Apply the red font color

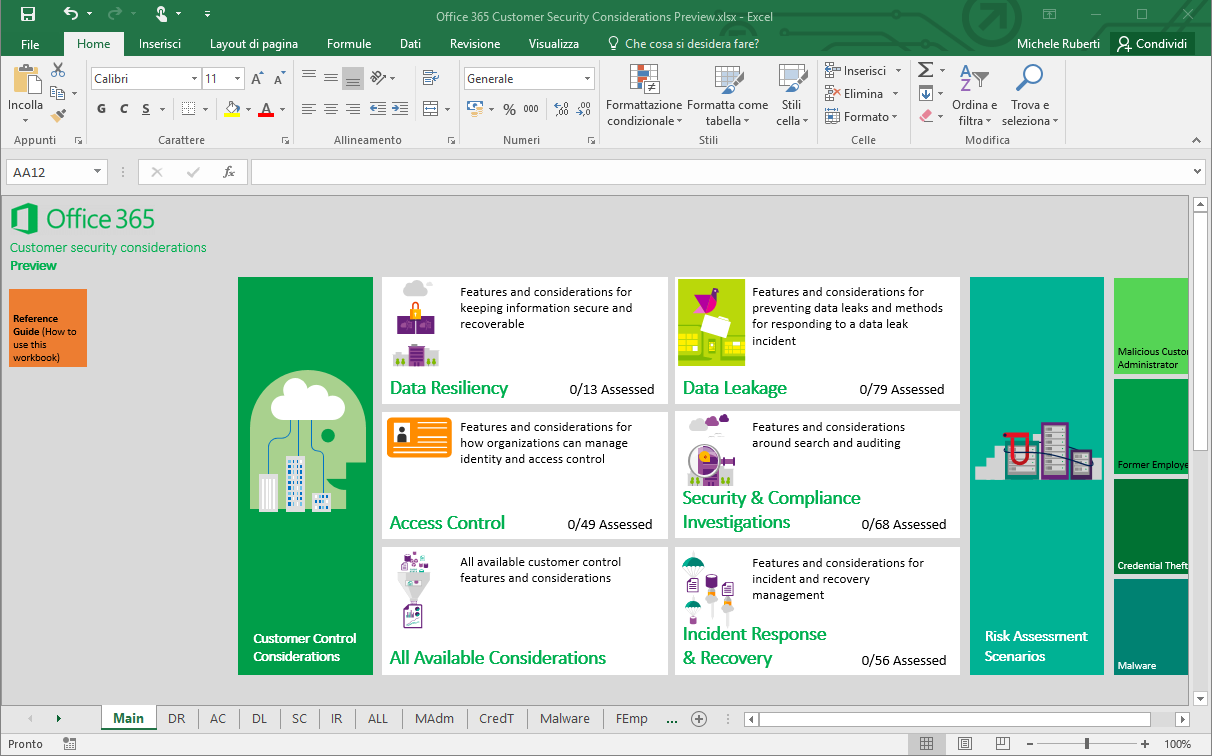(265, 109)
